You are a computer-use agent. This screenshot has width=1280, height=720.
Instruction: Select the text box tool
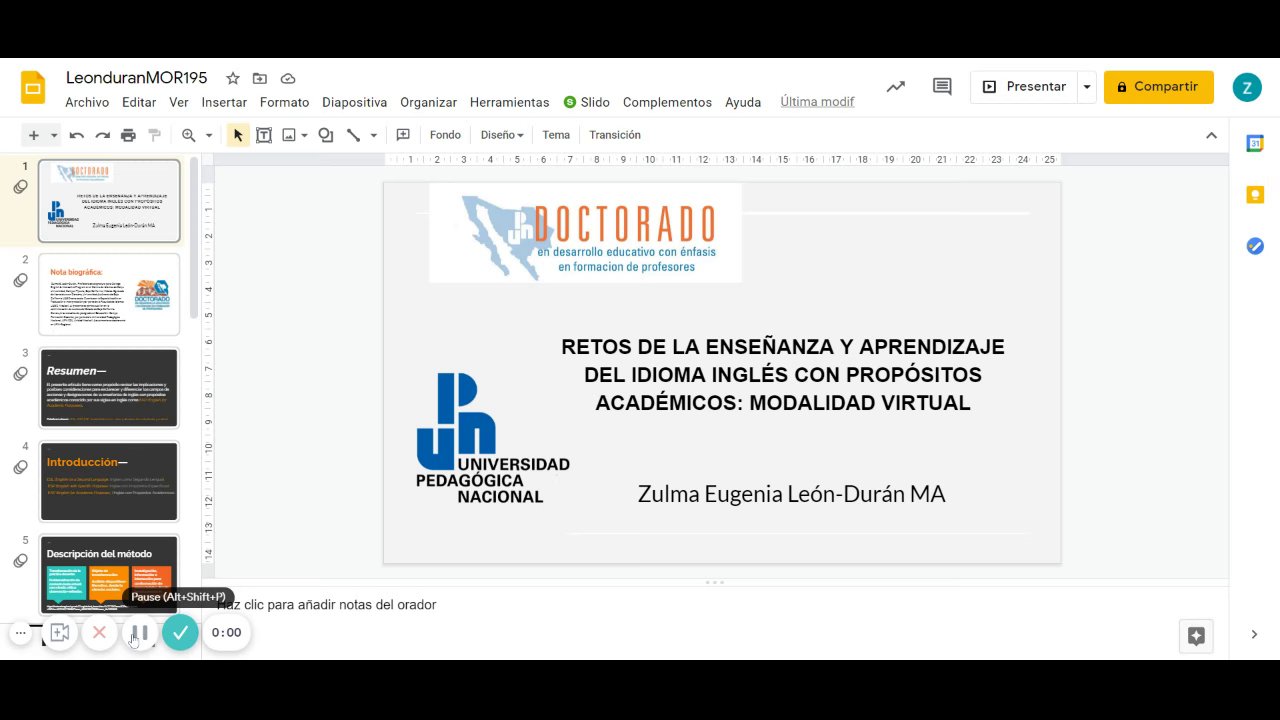pyautogui.click(x=264, y=135)
